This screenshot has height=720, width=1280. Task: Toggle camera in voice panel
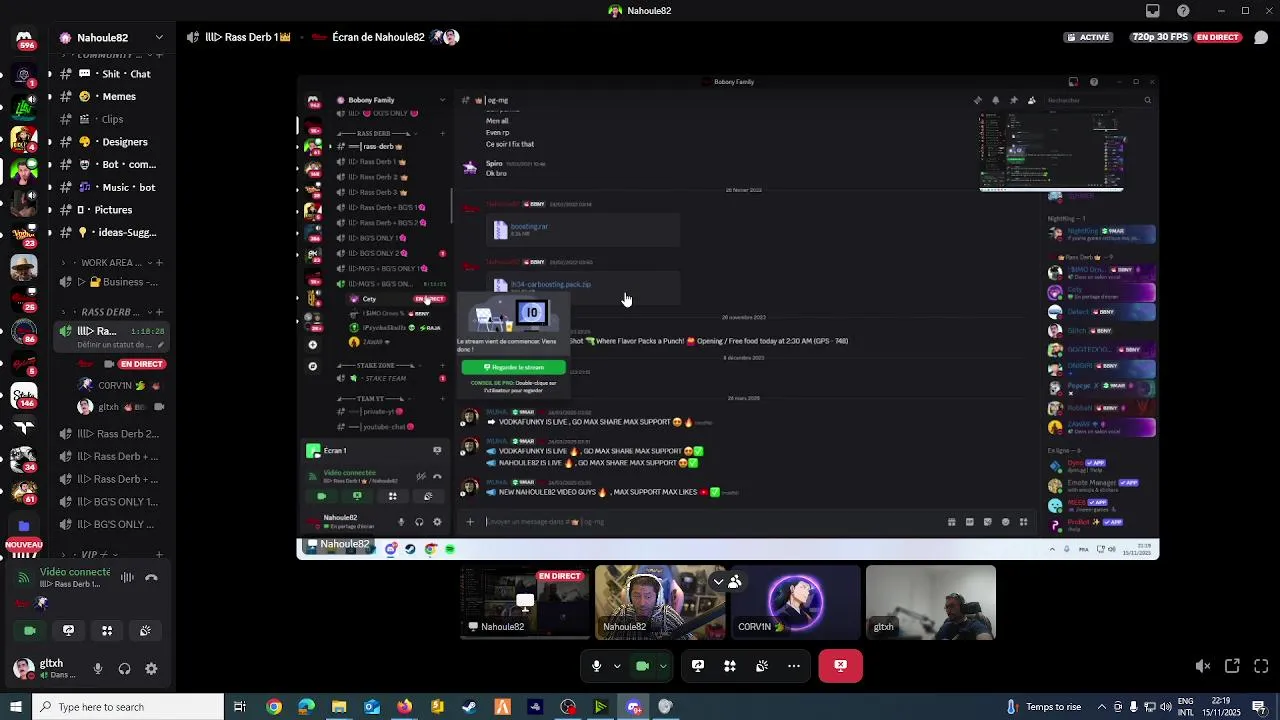[x=30, y=631]
